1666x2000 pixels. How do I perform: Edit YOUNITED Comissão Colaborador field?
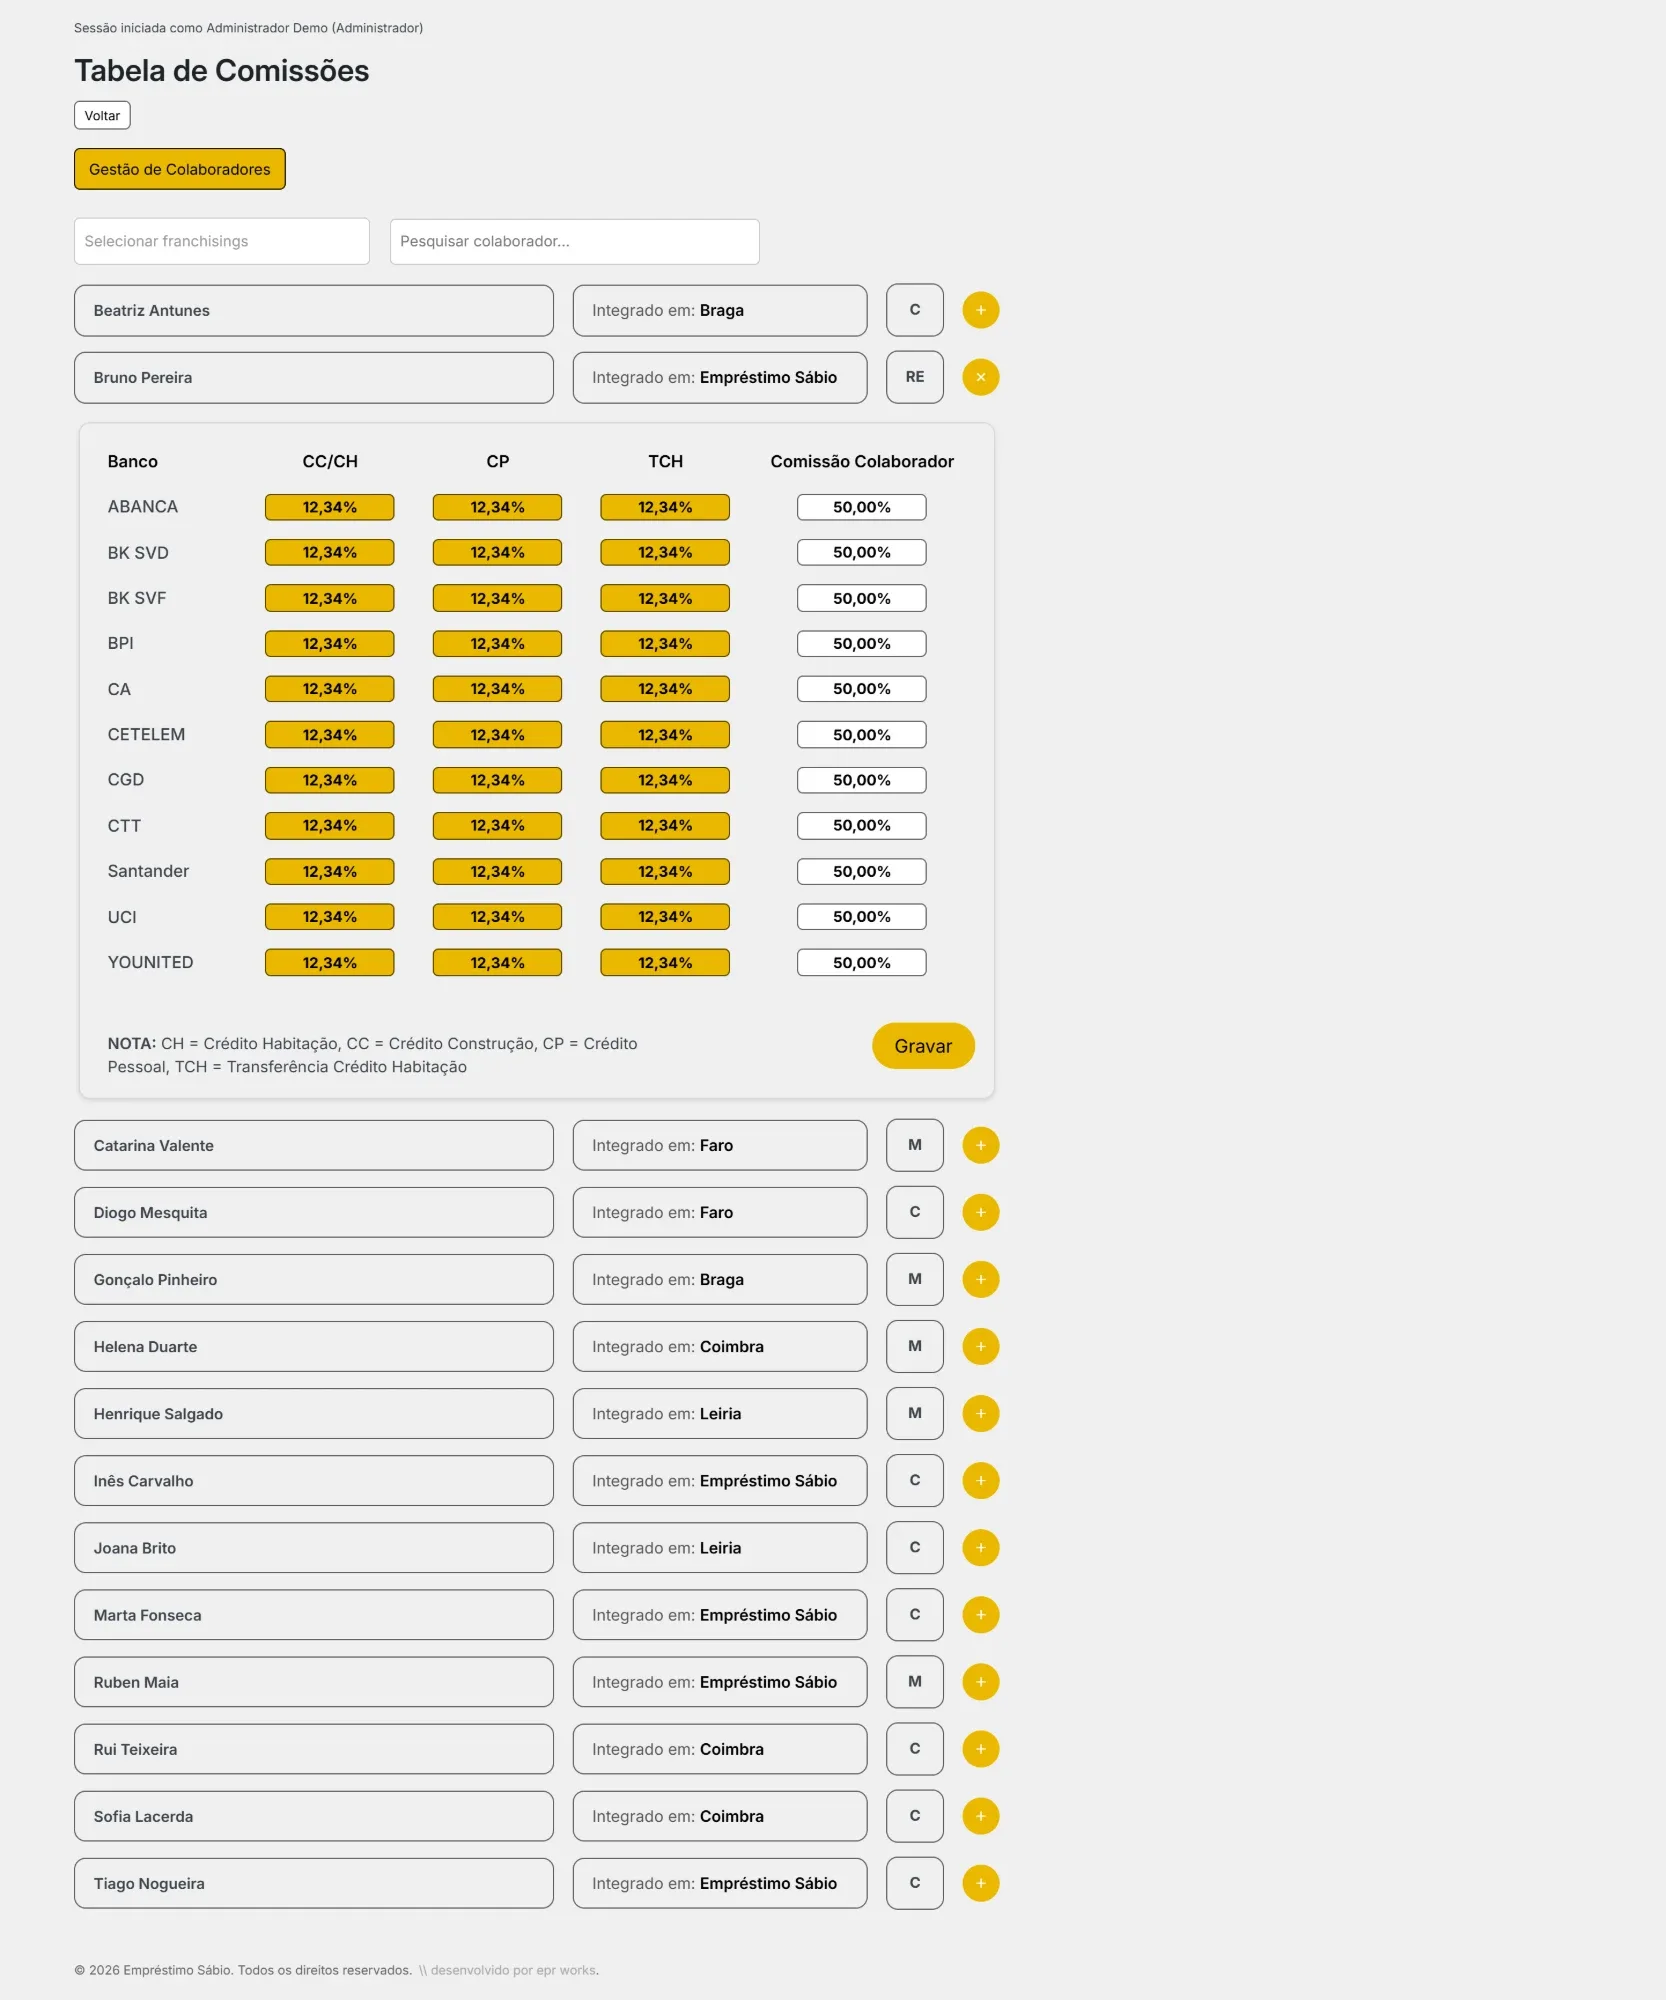[x=861, y=962]
